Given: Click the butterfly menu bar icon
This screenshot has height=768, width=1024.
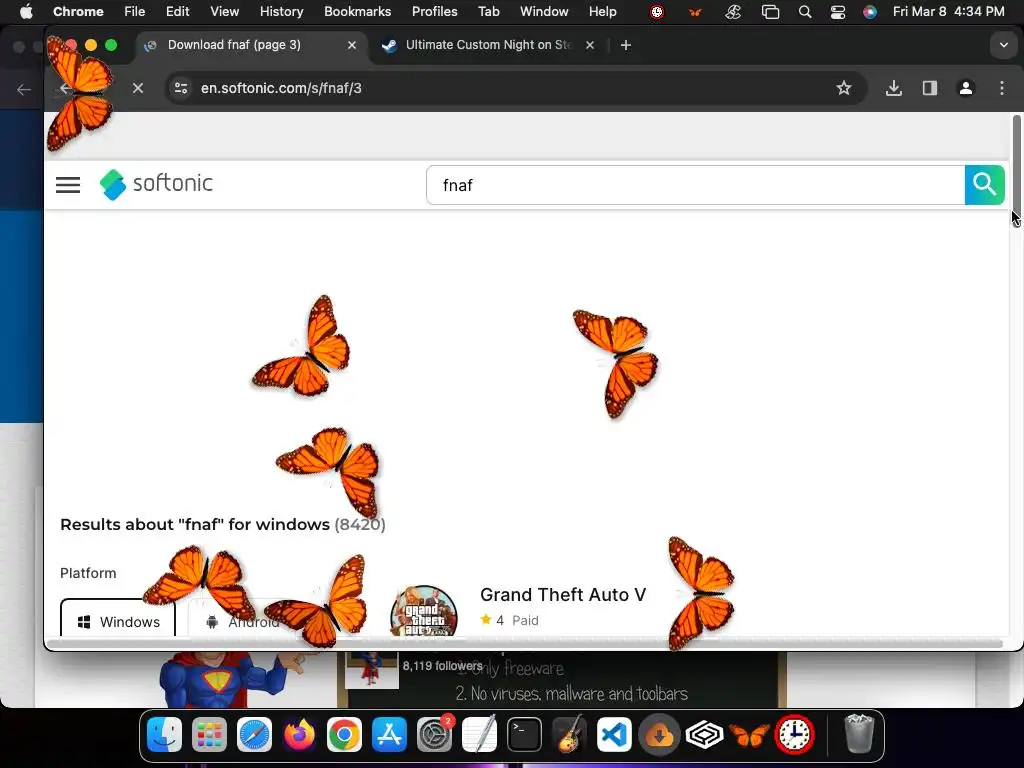Looking at the screenshot, I should [x=695, y=12].
